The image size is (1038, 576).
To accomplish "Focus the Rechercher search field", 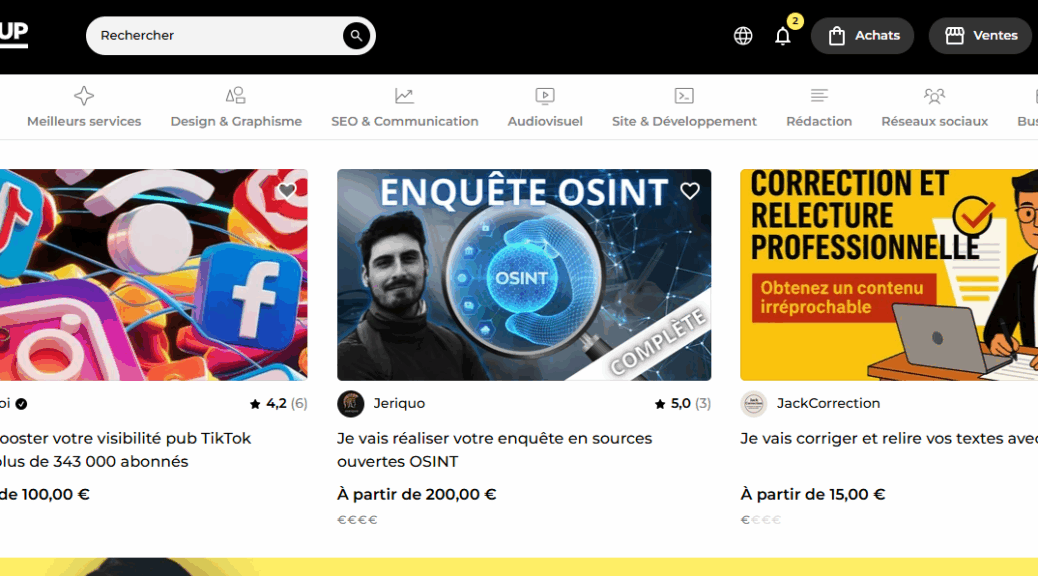I will click(x=218, y=36).
